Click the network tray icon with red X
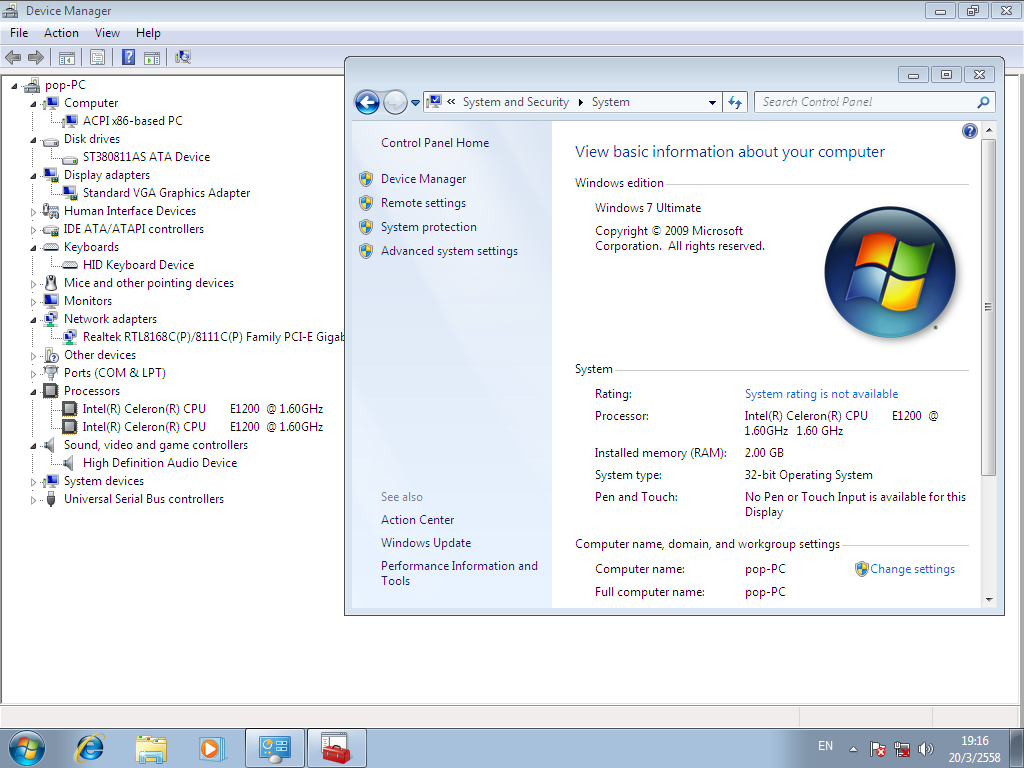Screen dimensions: 1024x768 point(902,749)
